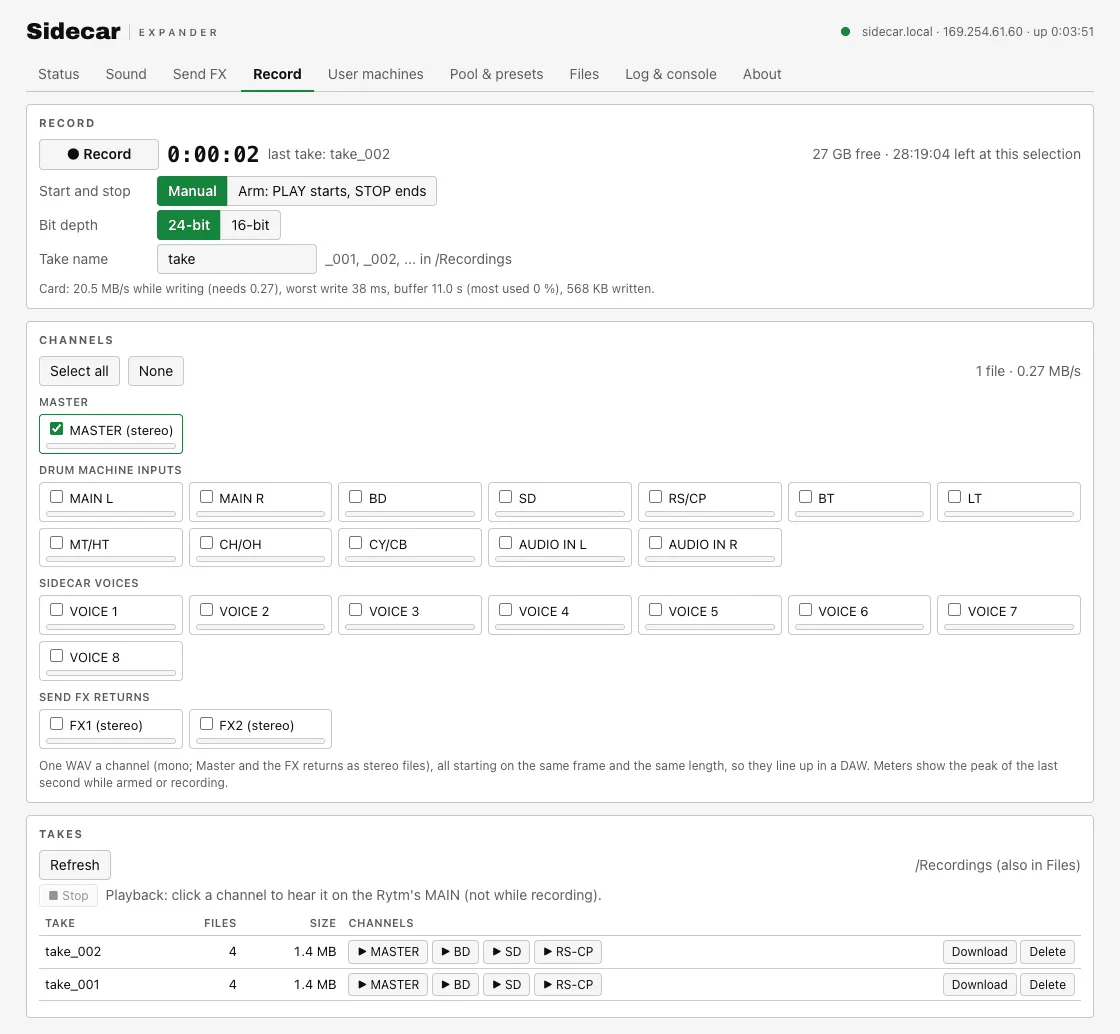
Task: Select VOICE 3 for recording
Action: coord(356,611)
